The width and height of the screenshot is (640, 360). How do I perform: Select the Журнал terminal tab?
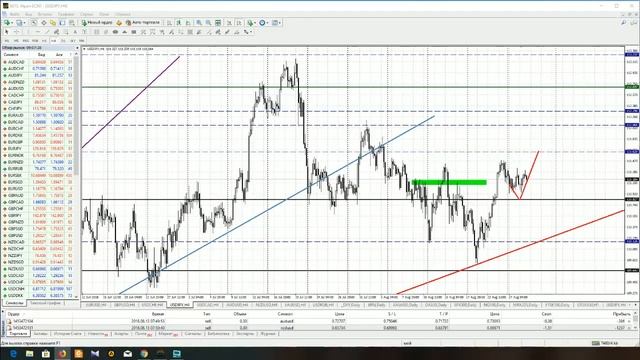click(x=268, y=333)
